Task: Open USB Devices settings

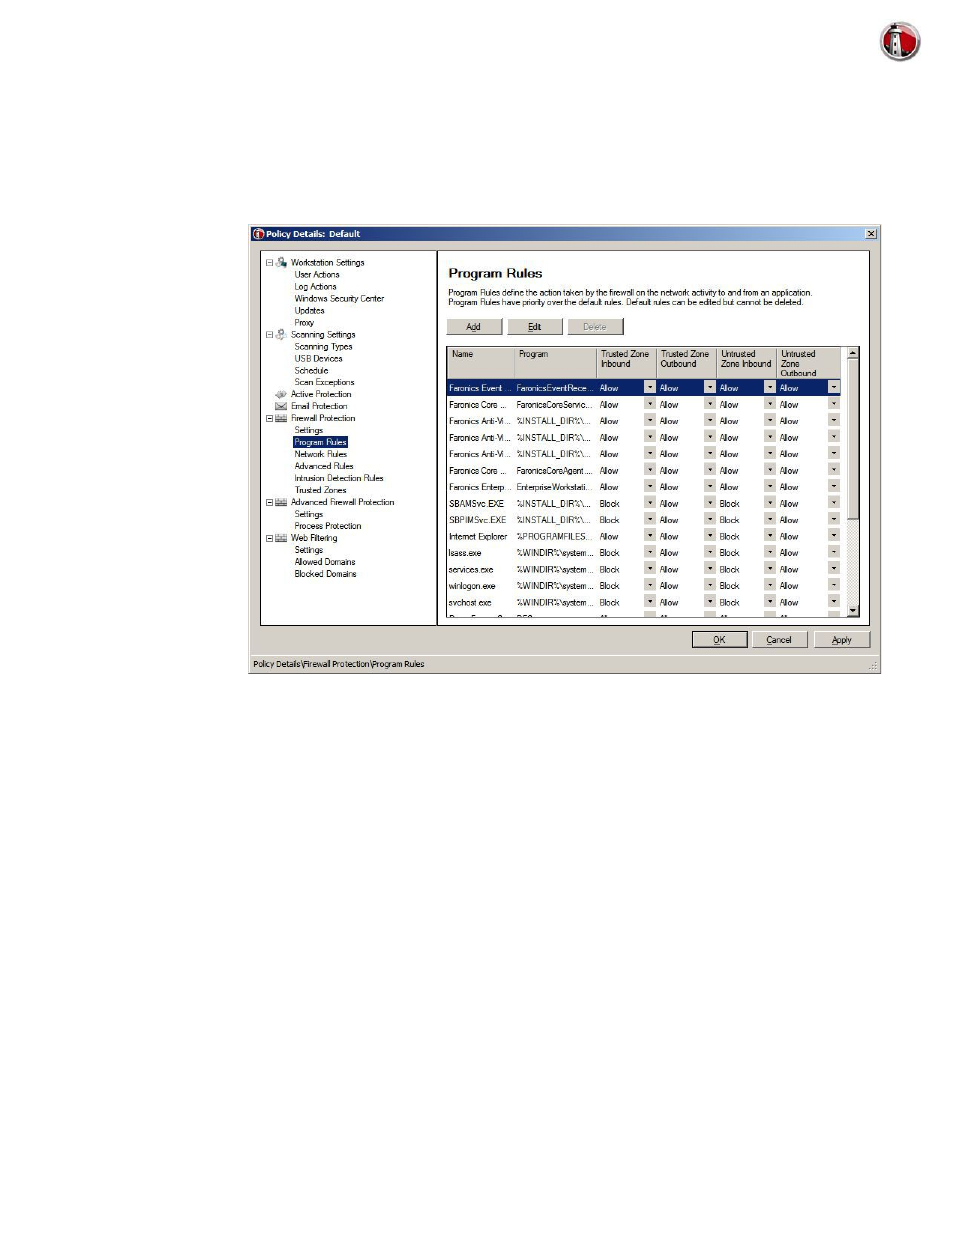Action: tap(318, 359)
